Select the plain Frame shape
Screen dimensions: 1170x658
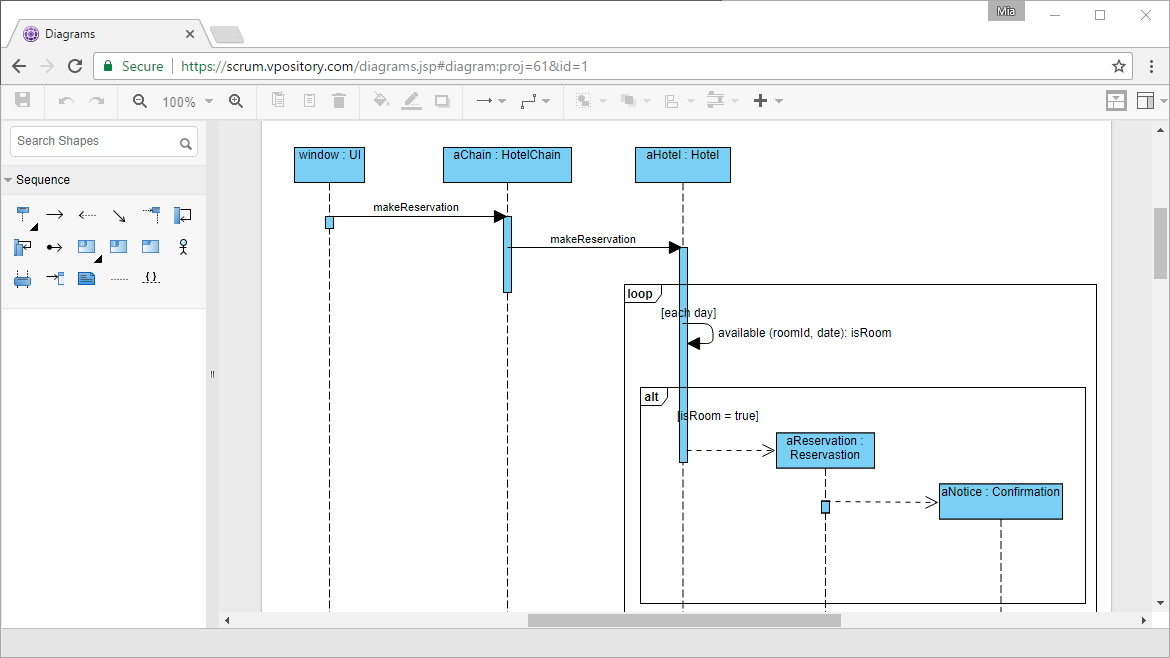151,246
